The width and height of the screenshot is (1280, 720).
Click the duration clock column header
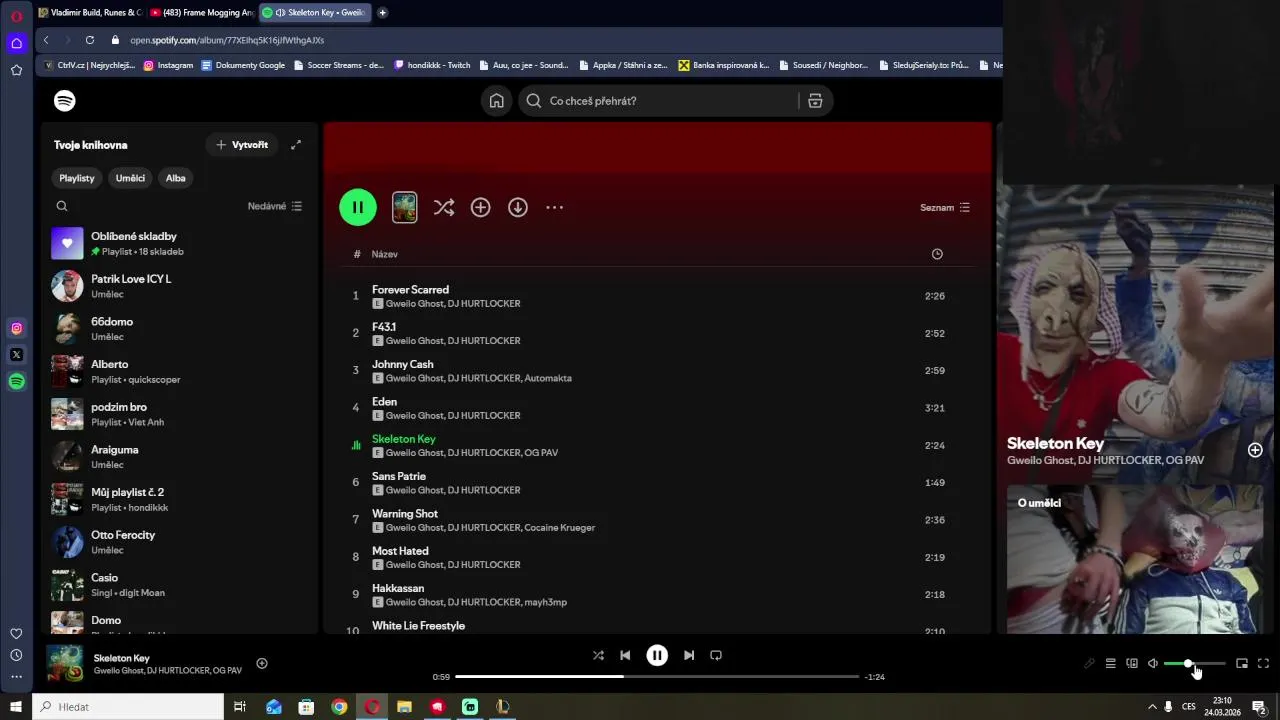(937, 254)
